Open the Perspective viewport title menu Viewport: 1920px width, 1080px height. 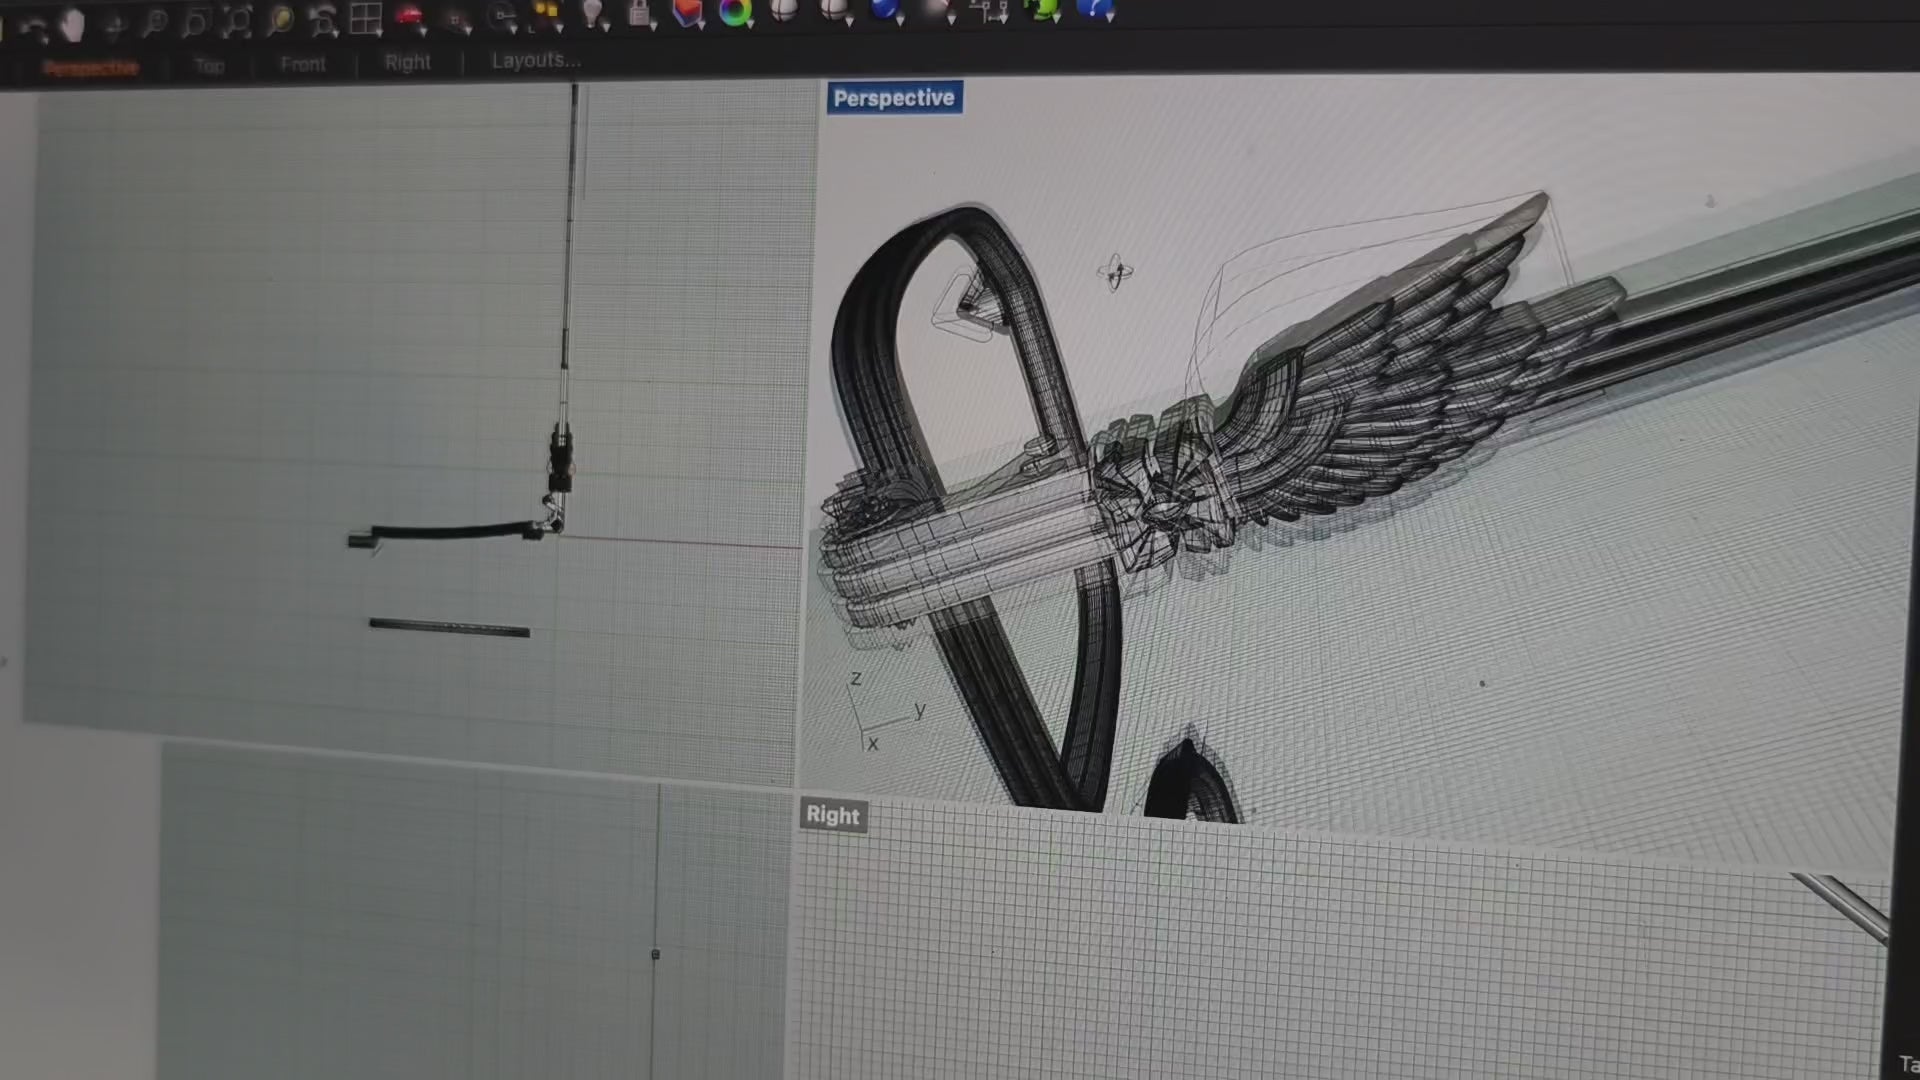(x=893, y=98)
